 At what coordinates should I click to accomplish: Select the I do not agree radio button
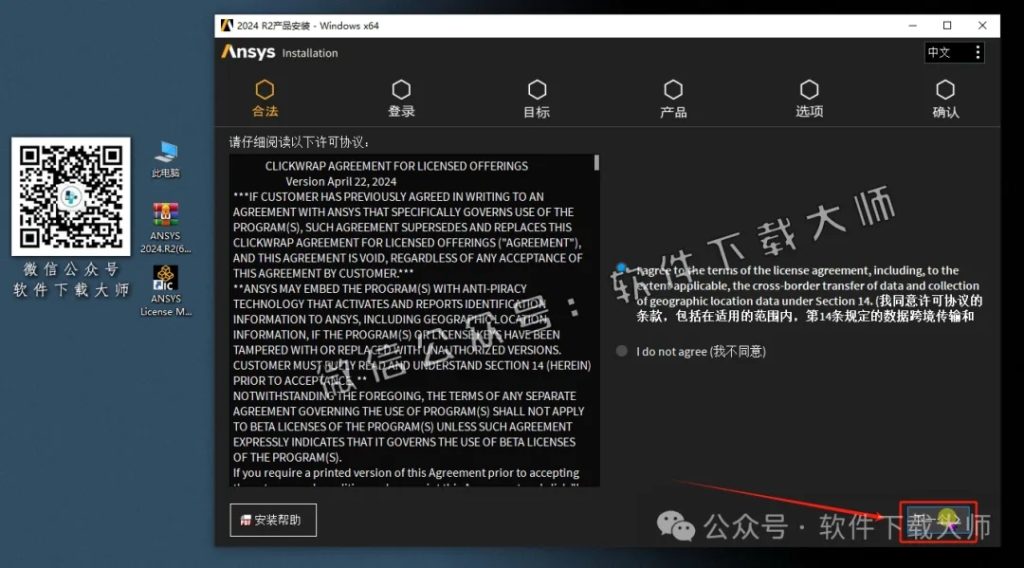click(622, 351)
